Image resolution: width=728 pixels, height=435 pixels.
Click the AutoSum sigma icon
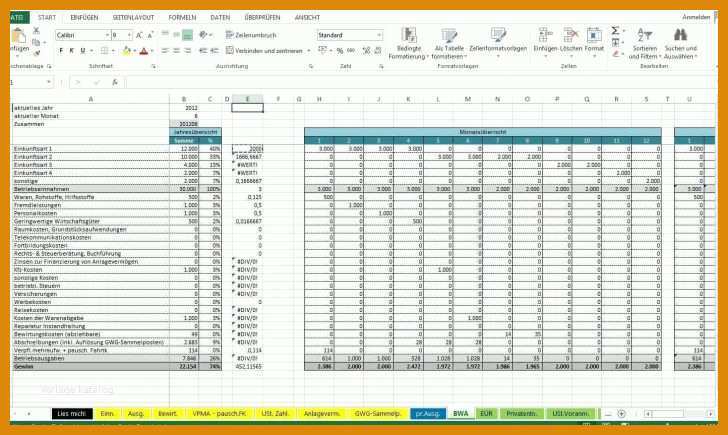tap(615, 31)
